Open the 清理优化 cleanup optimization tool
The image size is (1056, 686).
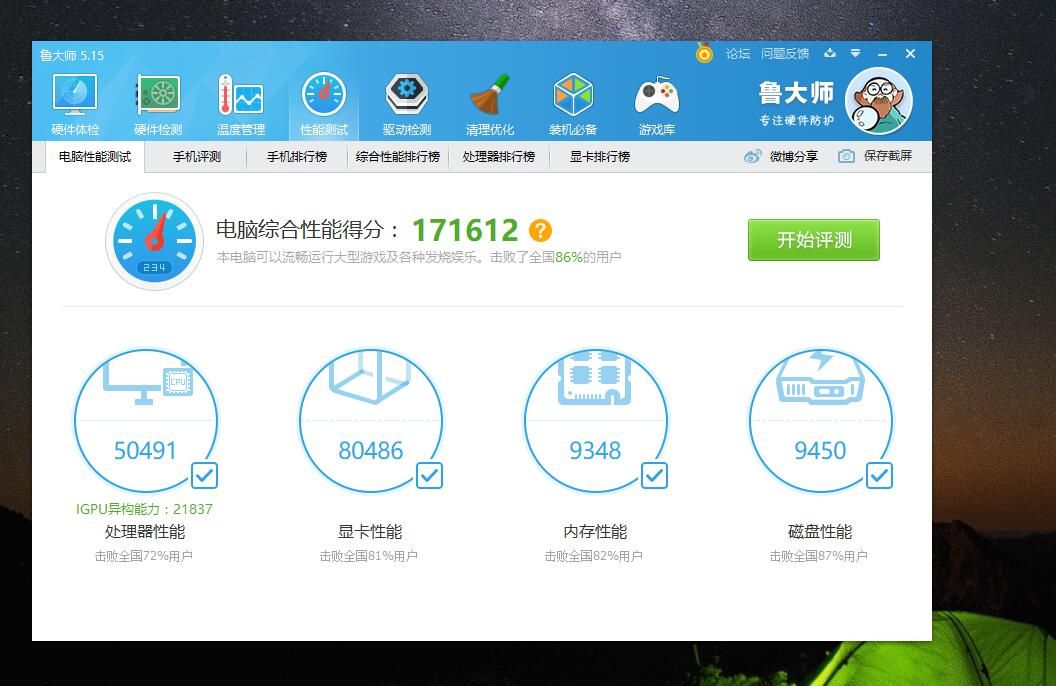click(x=490, y=100)
